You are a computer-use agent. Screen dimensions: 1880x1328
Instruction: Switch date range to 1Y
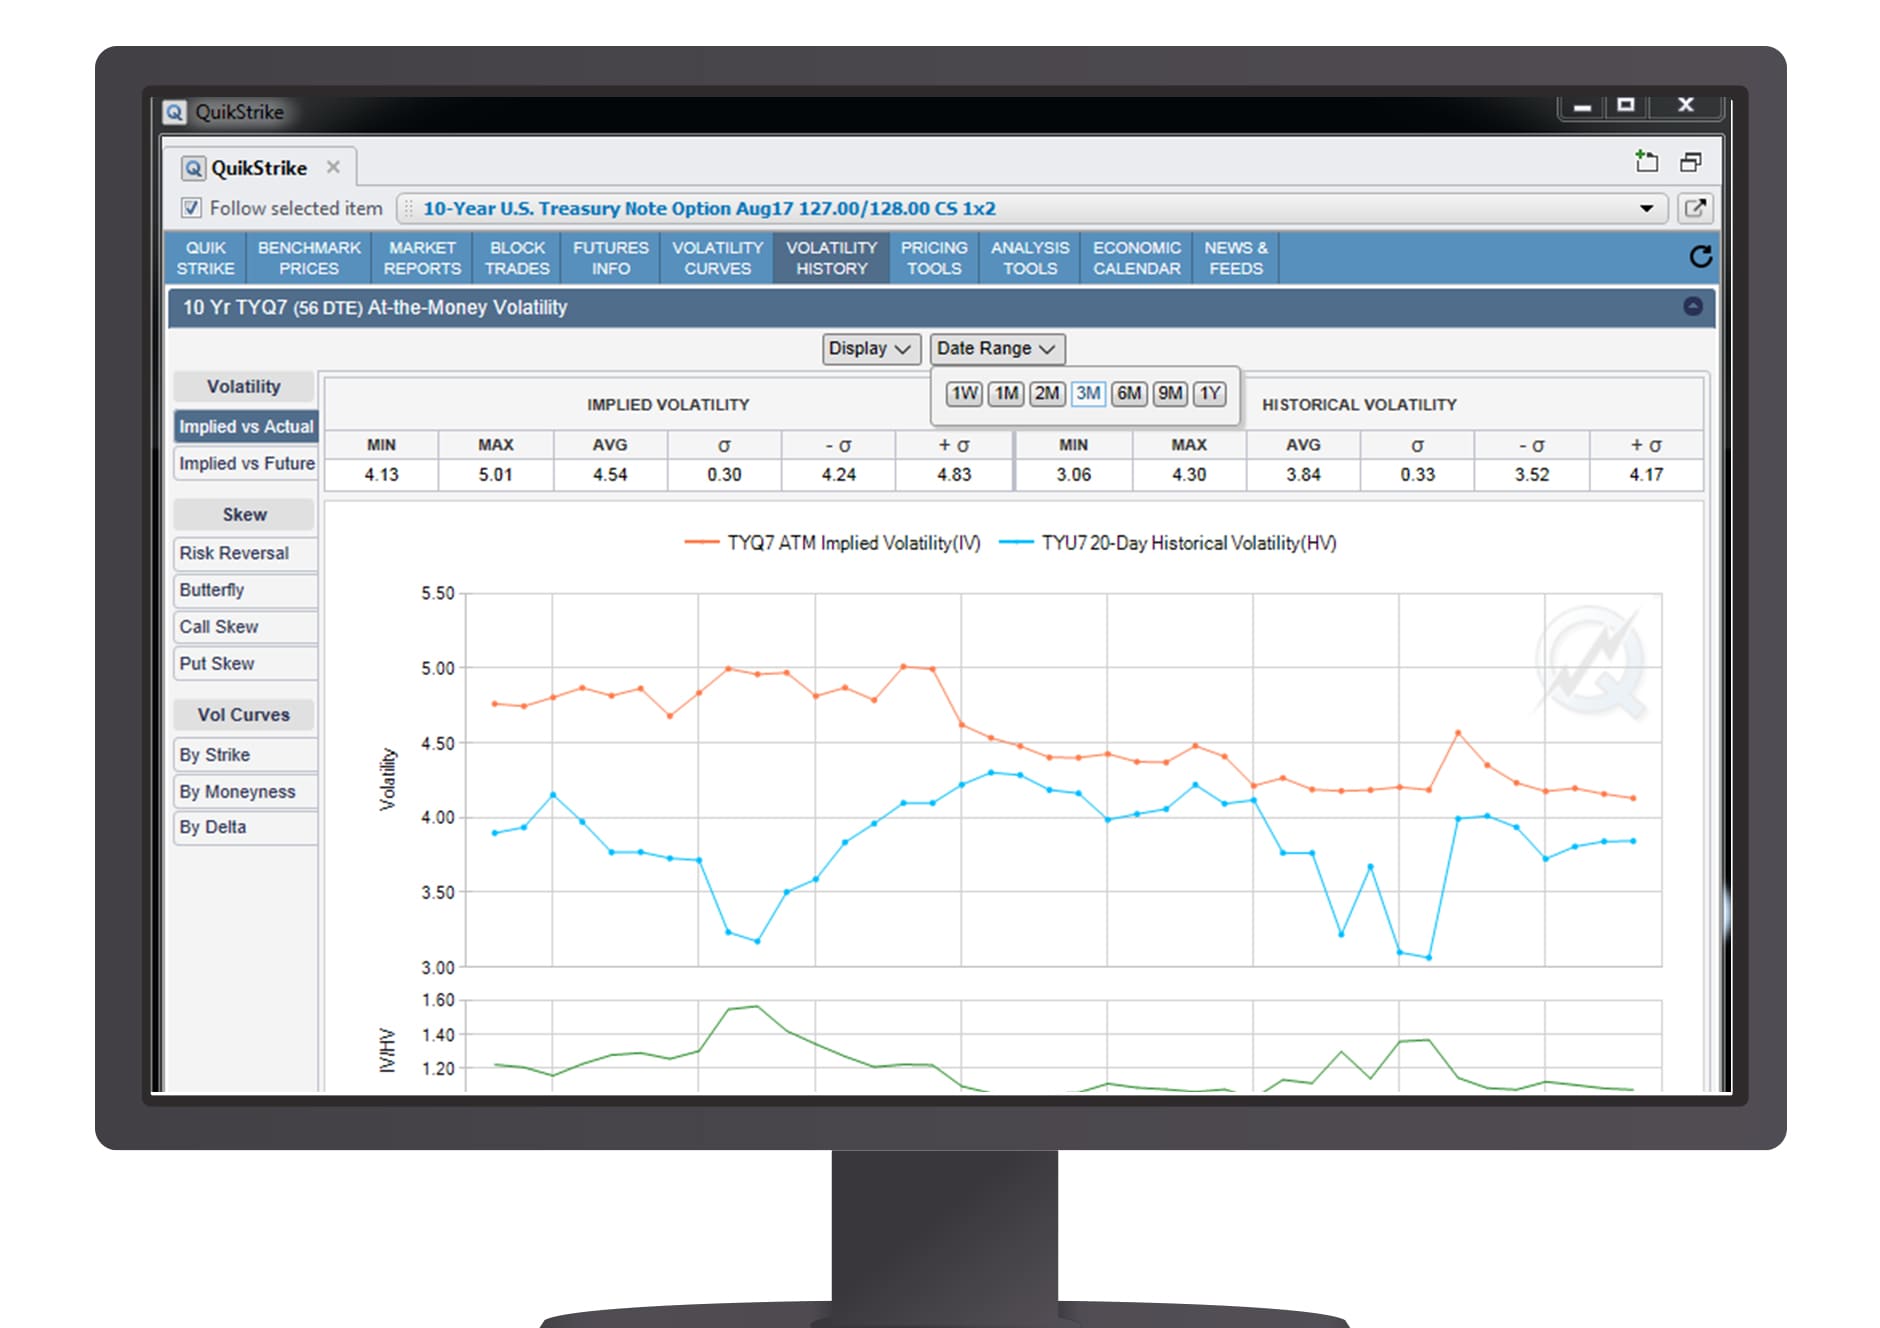[1210, 393]
